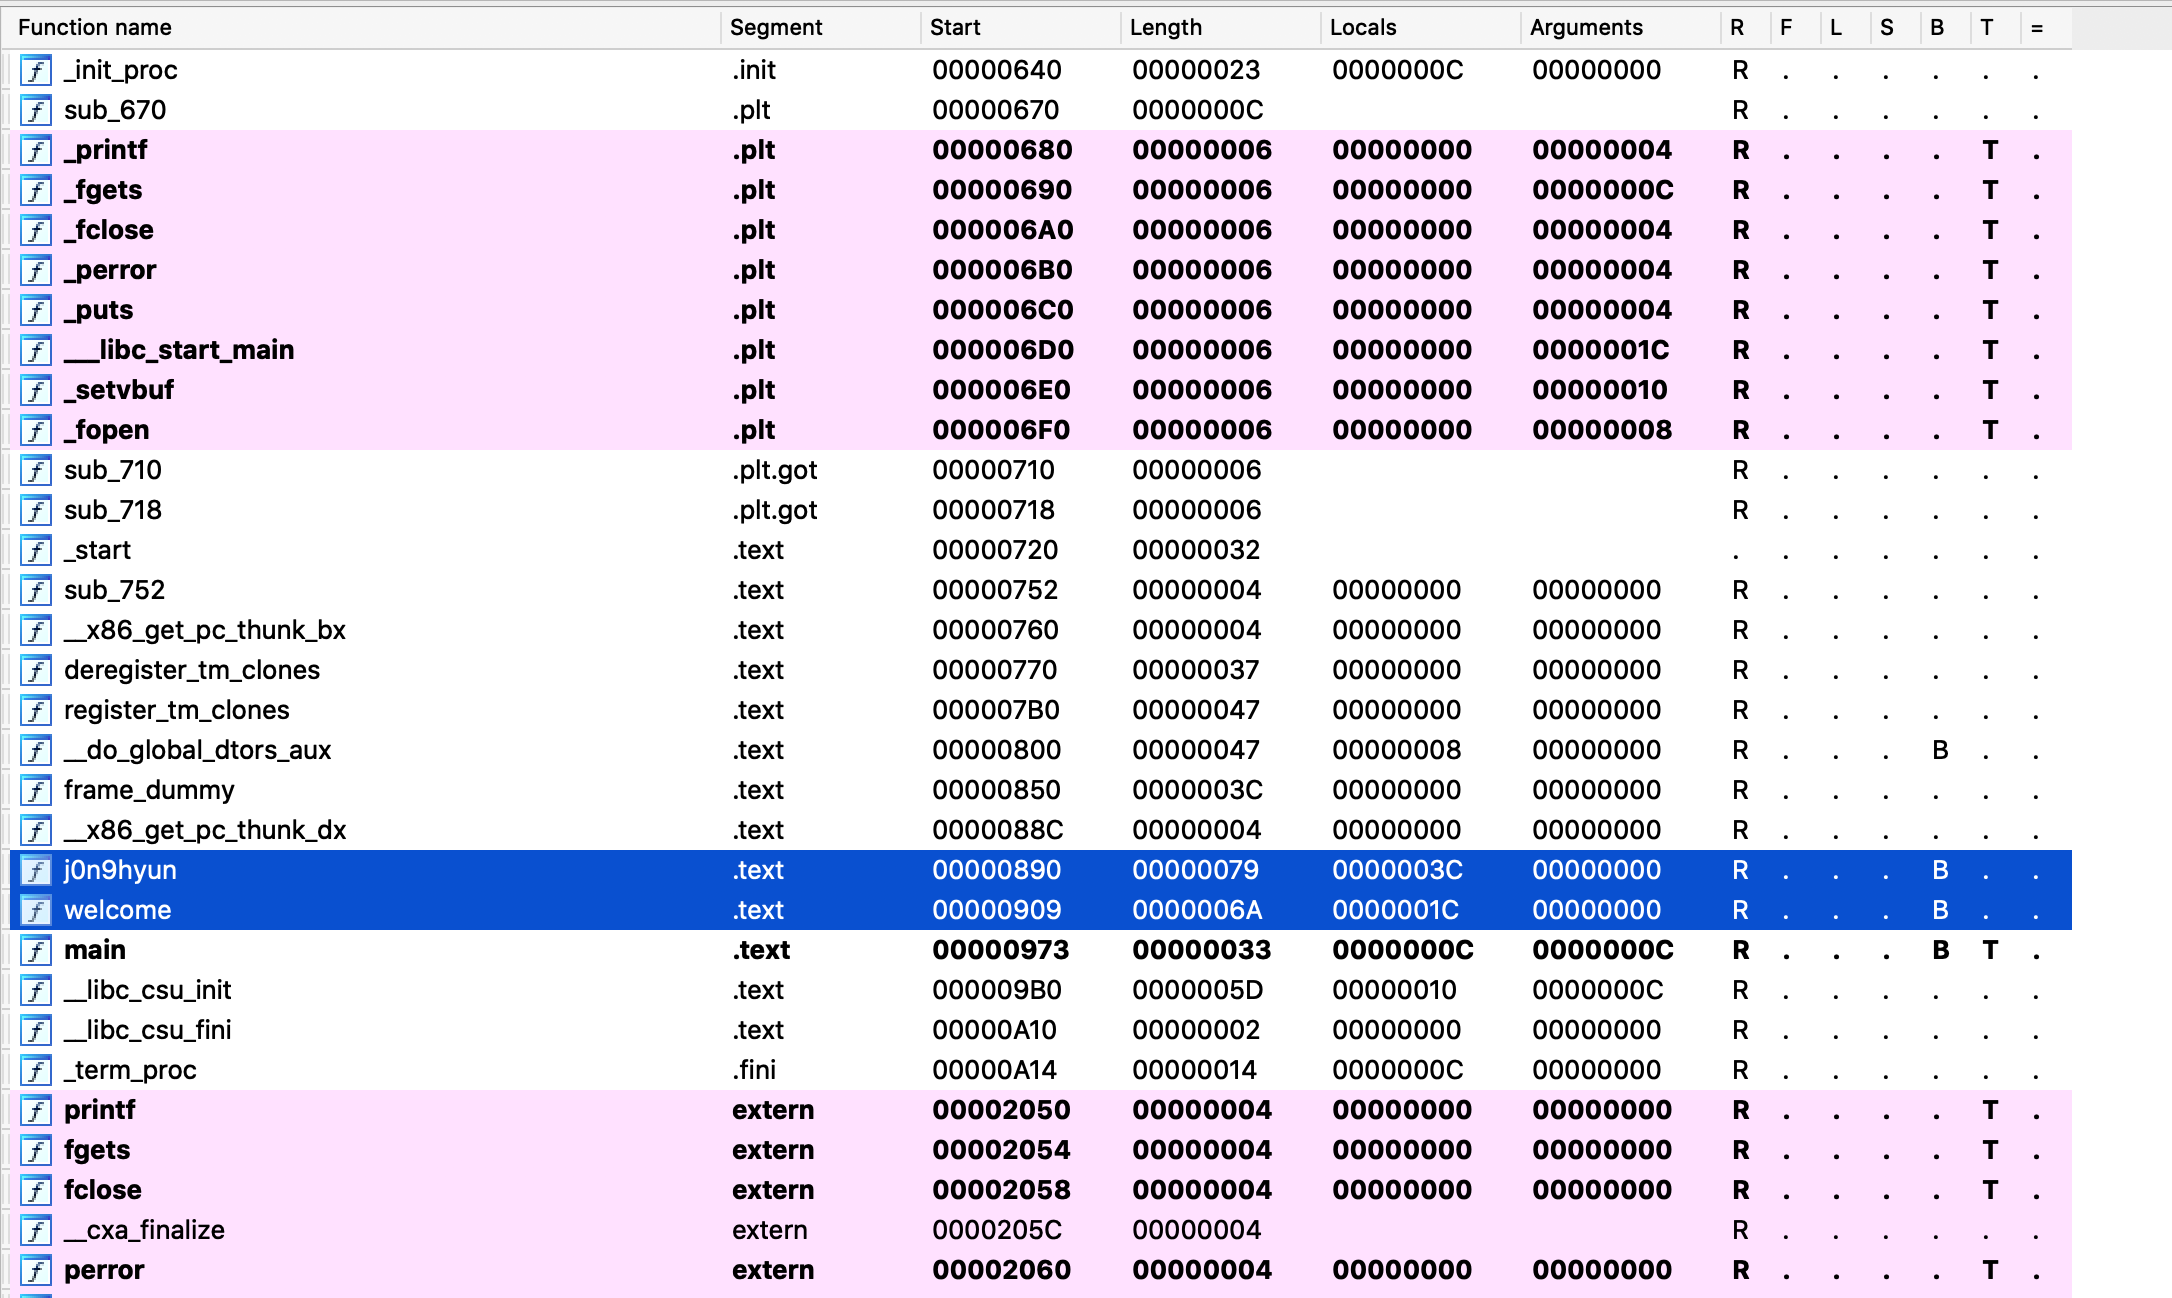Click the function icon next to _start

click(x=36, y=551)
